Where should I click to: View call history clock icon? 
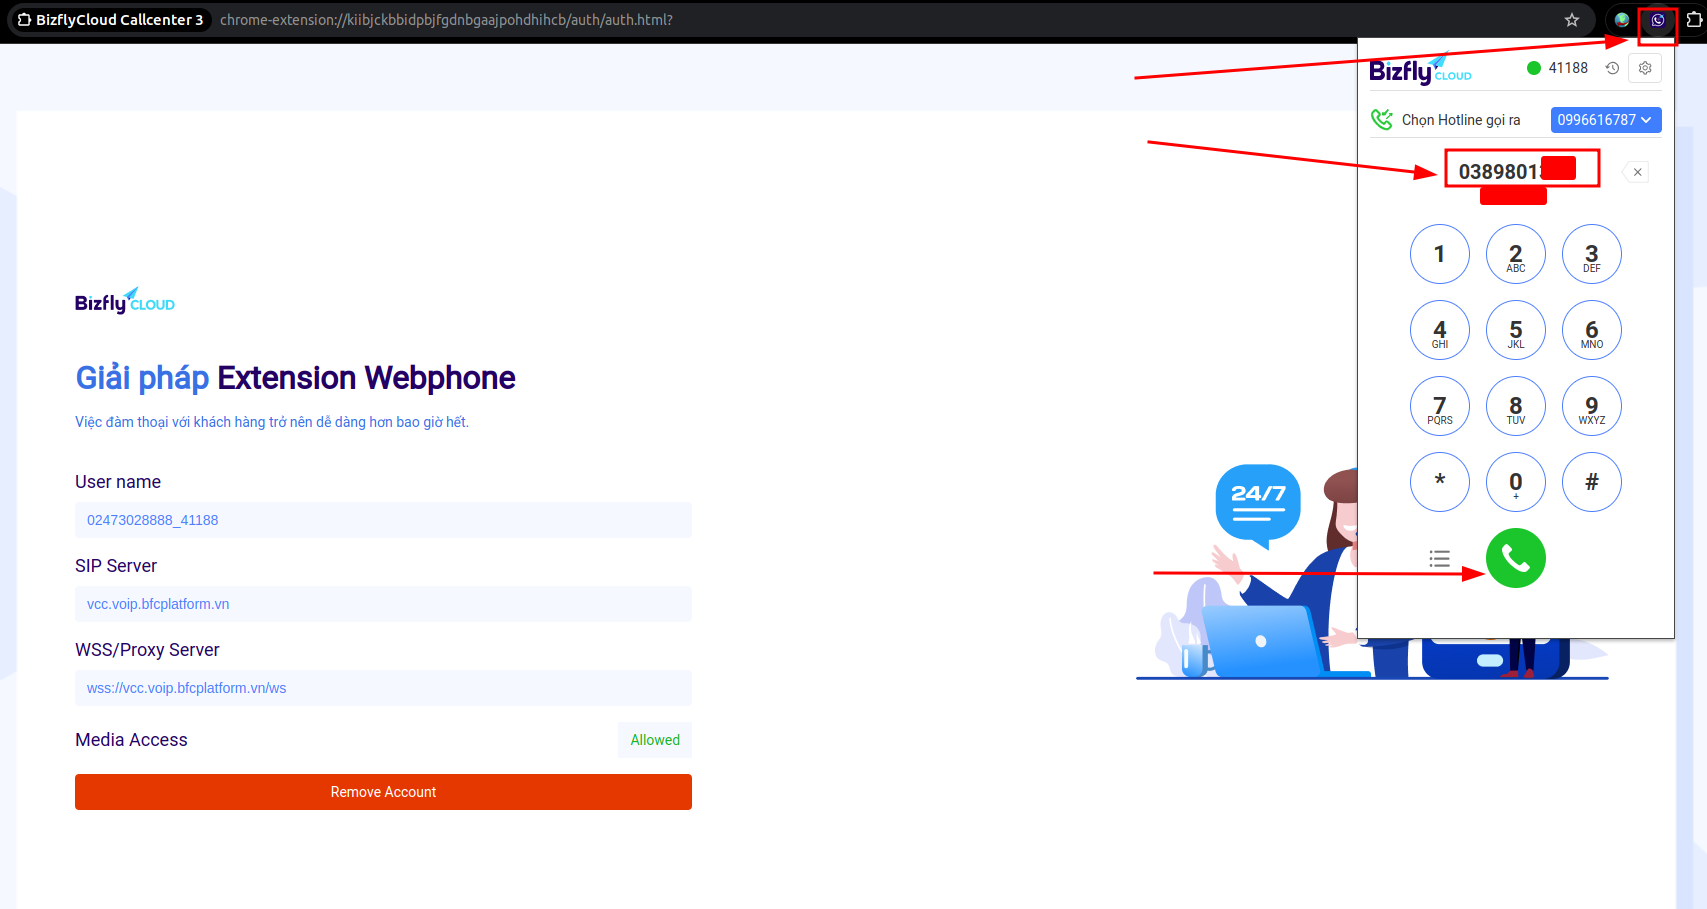[1612, 68]
